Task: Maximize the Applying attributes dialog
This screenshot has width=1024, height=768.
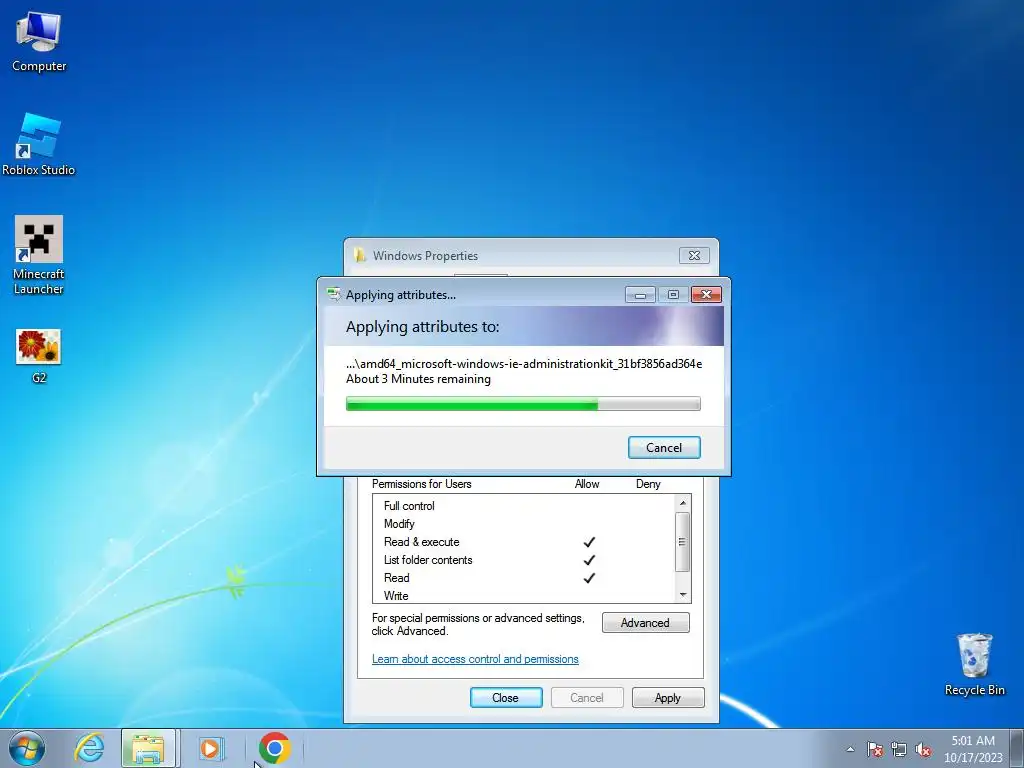Action: pyautogui.click(x=673, y=295)
